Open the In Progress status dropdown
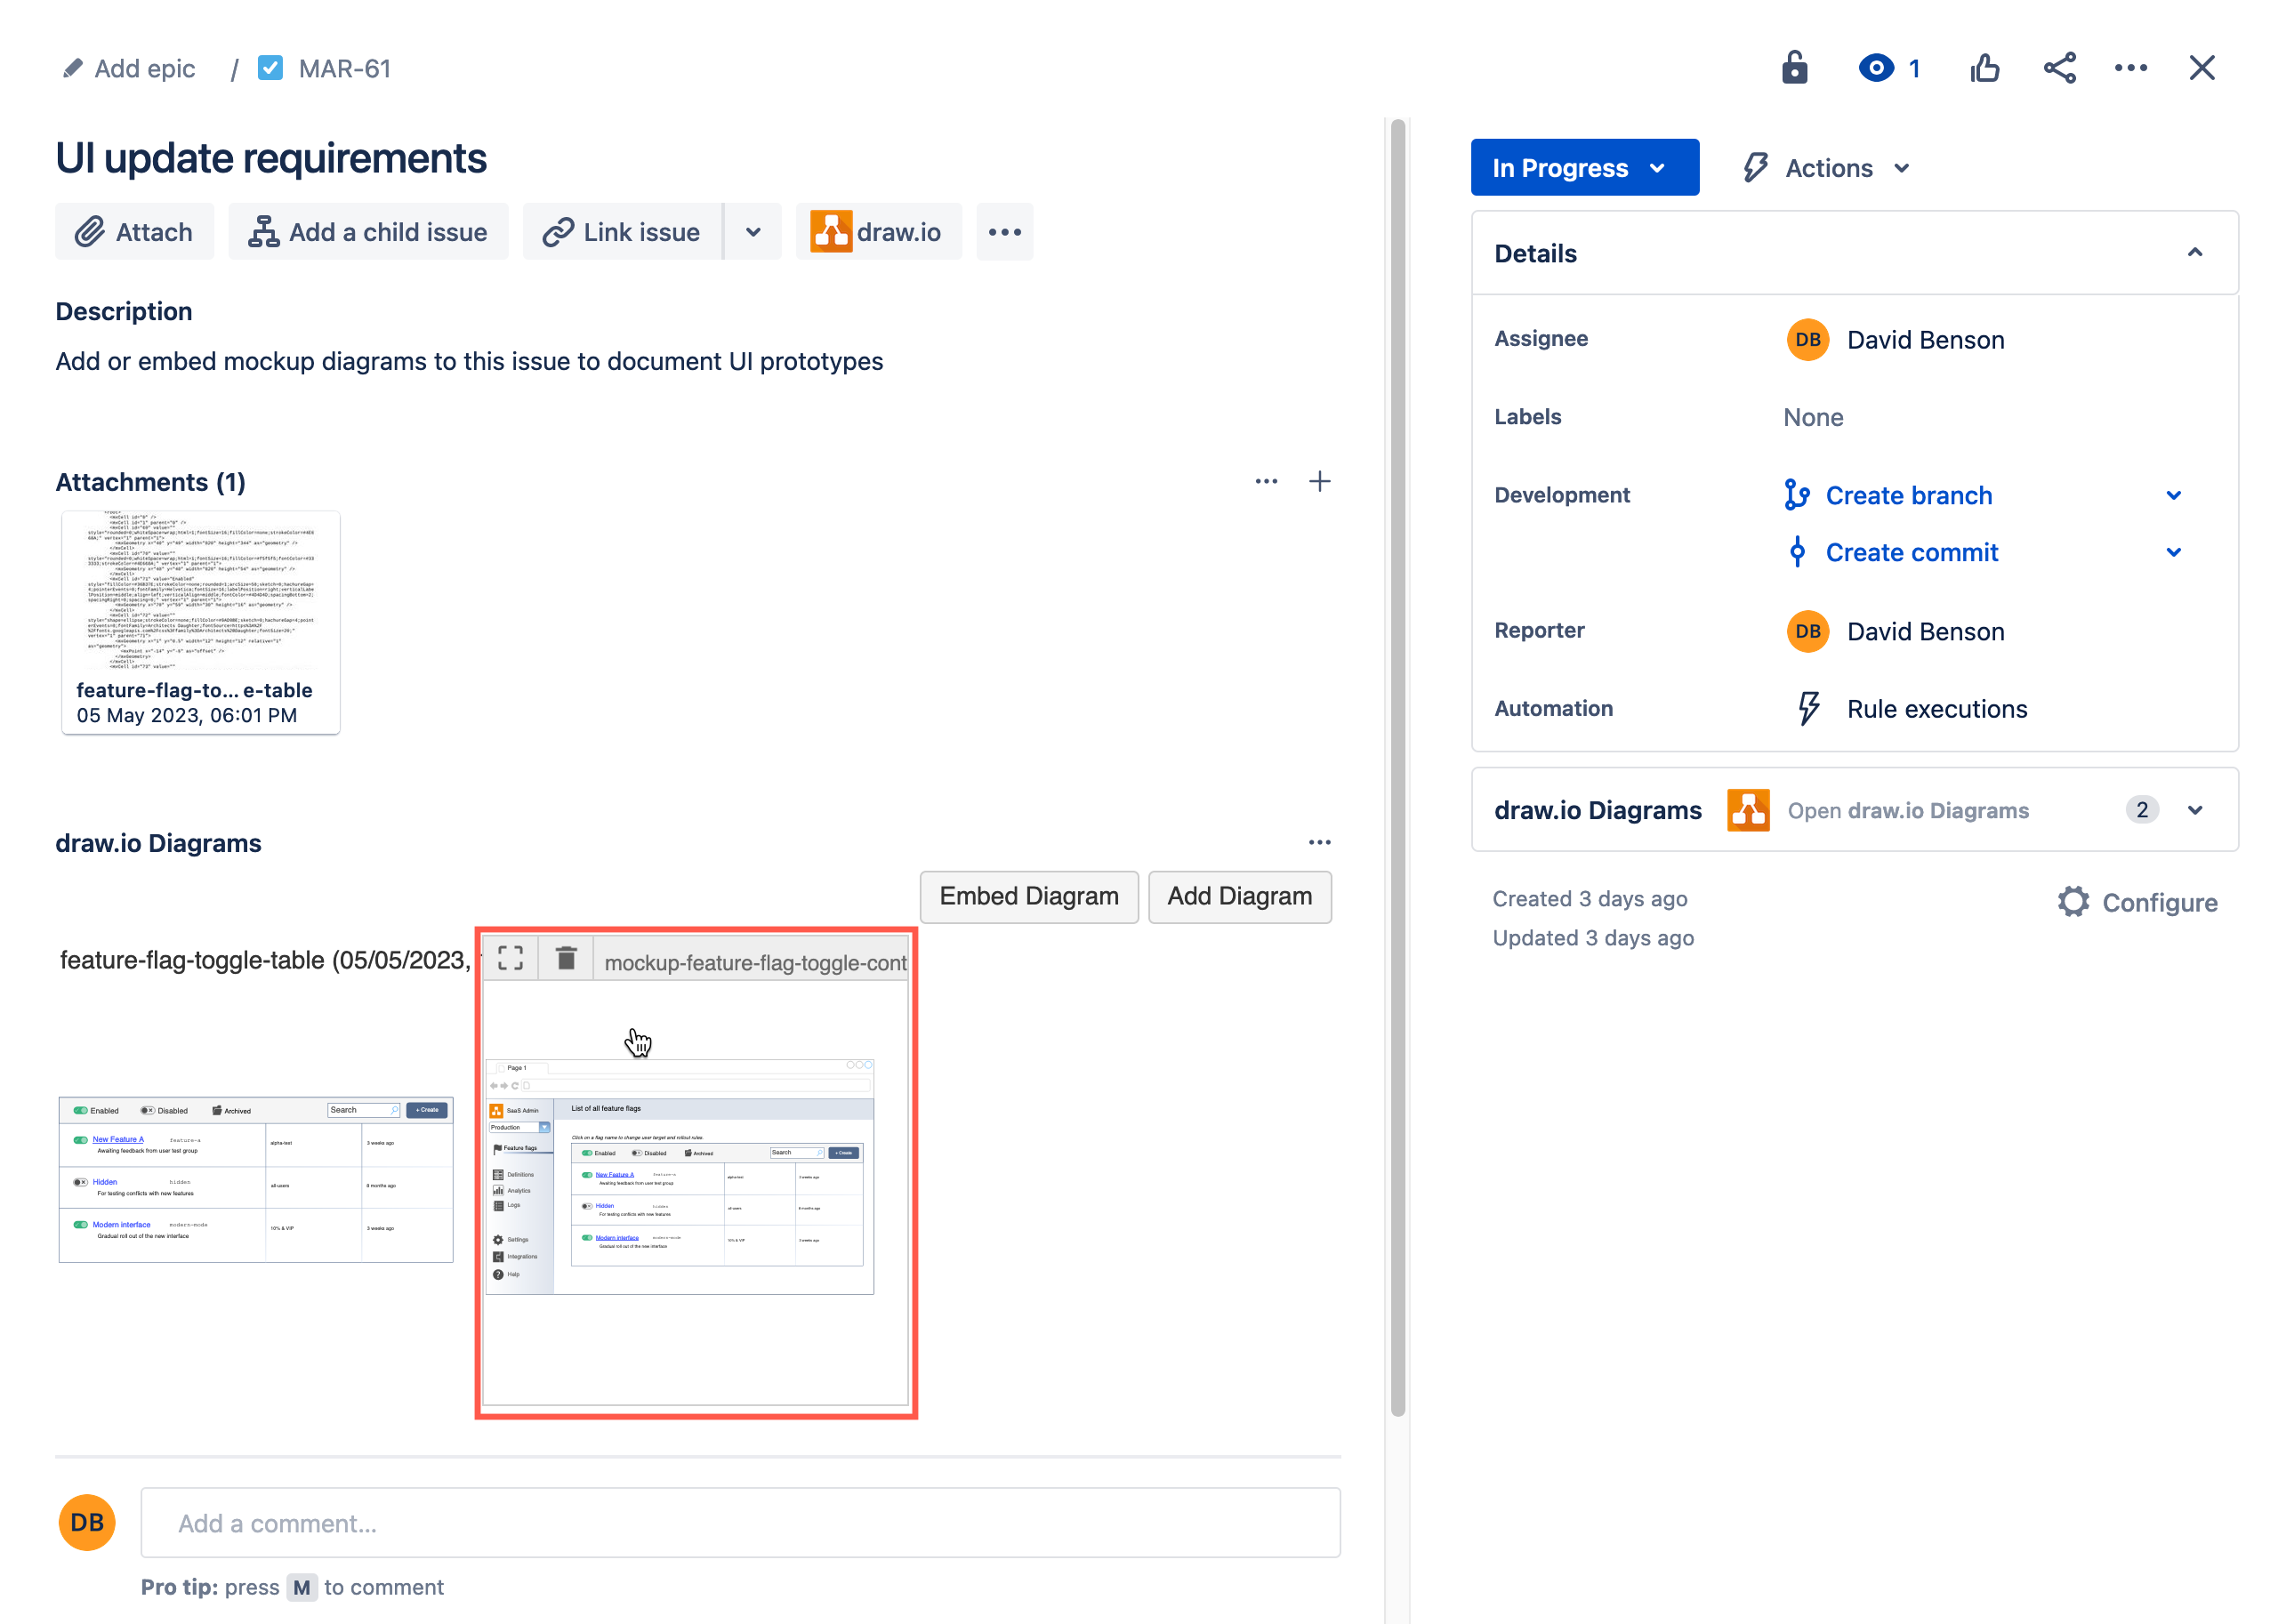 pos(1584,167)
